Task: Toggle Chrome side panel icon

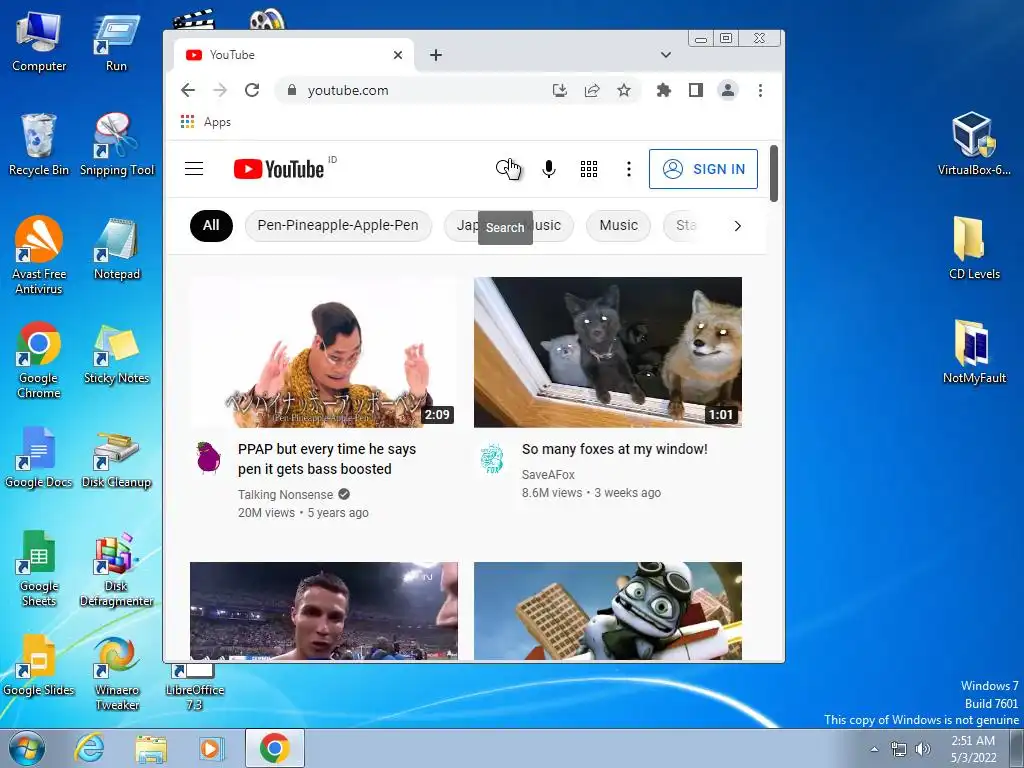Action: [696, 90]
